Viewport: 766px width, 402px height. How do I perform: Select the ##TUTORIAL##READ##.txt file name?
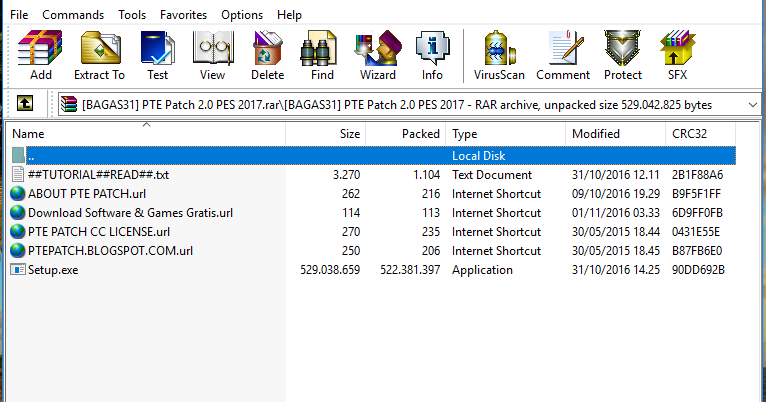98,175
